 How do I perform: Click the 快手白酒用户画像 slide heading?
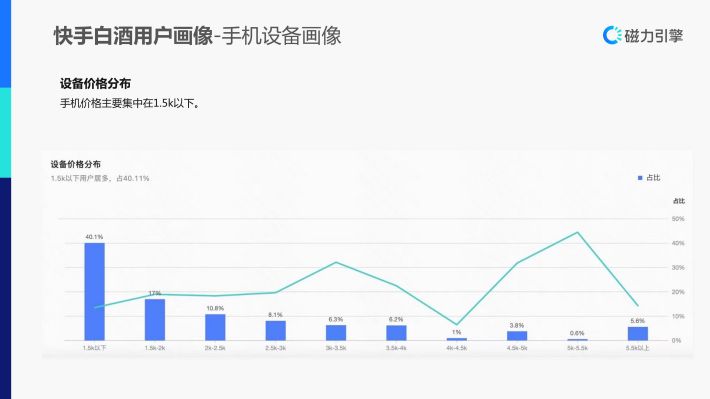point(133,36)
